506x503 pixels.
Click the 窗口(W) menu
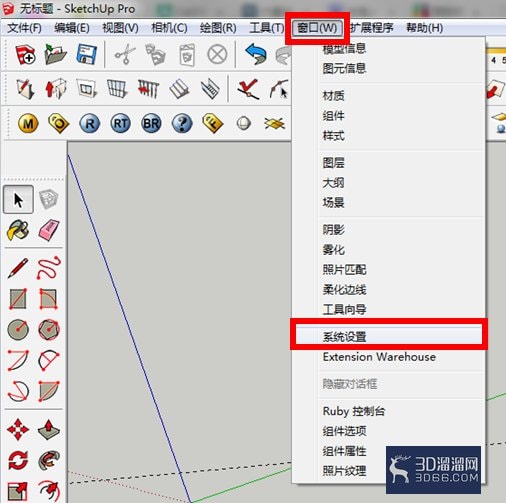(317, 28)
